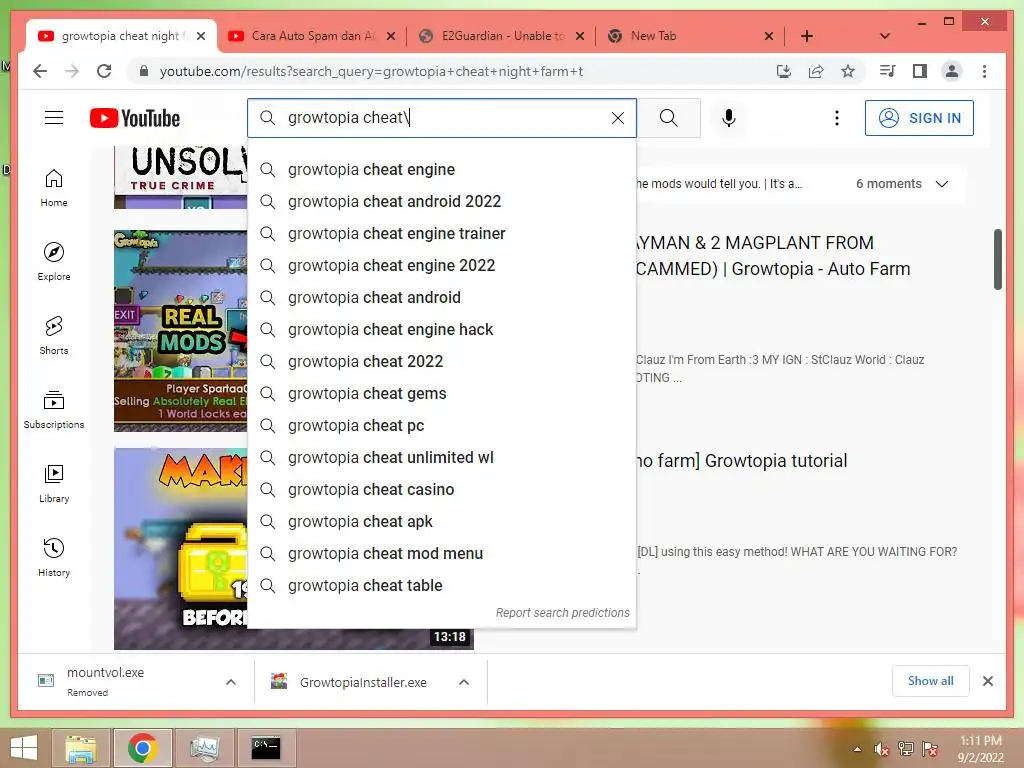This screenshot has width=1024, height=768.
Task: Select suggestion growtopia cheat table
Action: (x=441, y=586)
